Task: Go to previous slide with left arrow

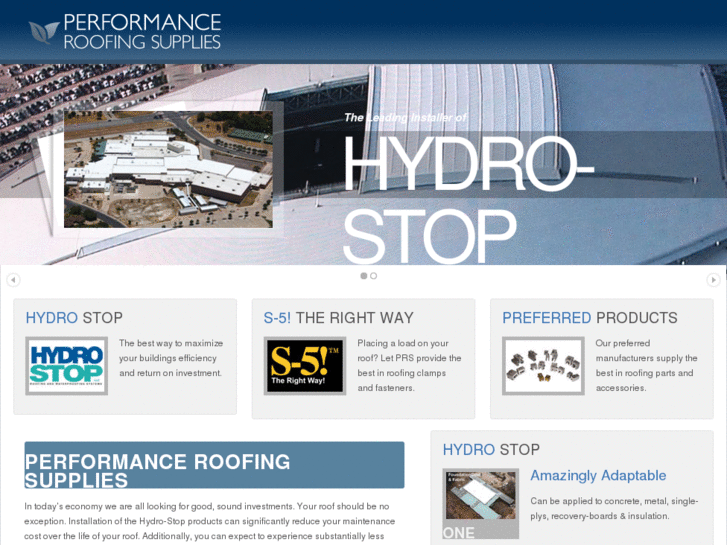Action: 13,280
